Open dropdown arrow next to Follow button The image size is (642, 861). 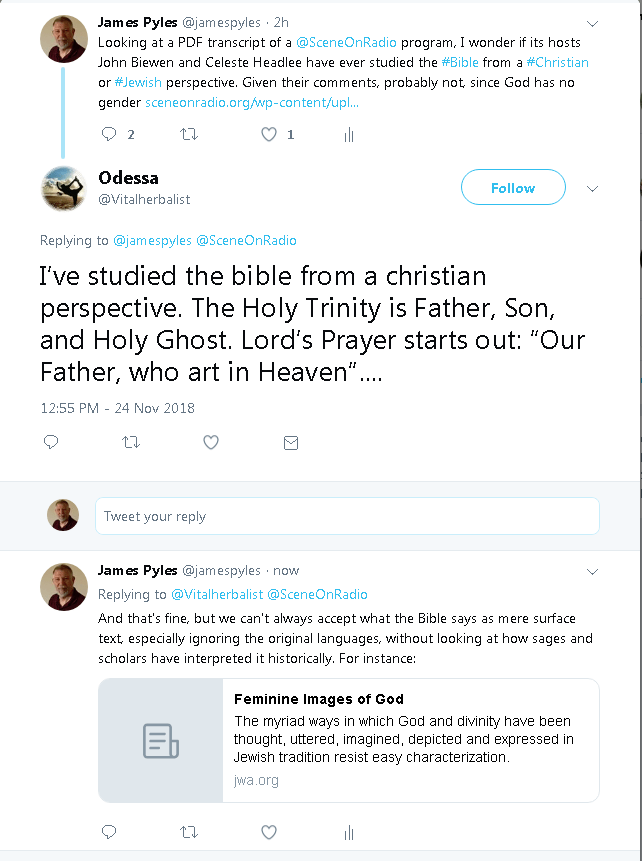click(x=592, y=188)
